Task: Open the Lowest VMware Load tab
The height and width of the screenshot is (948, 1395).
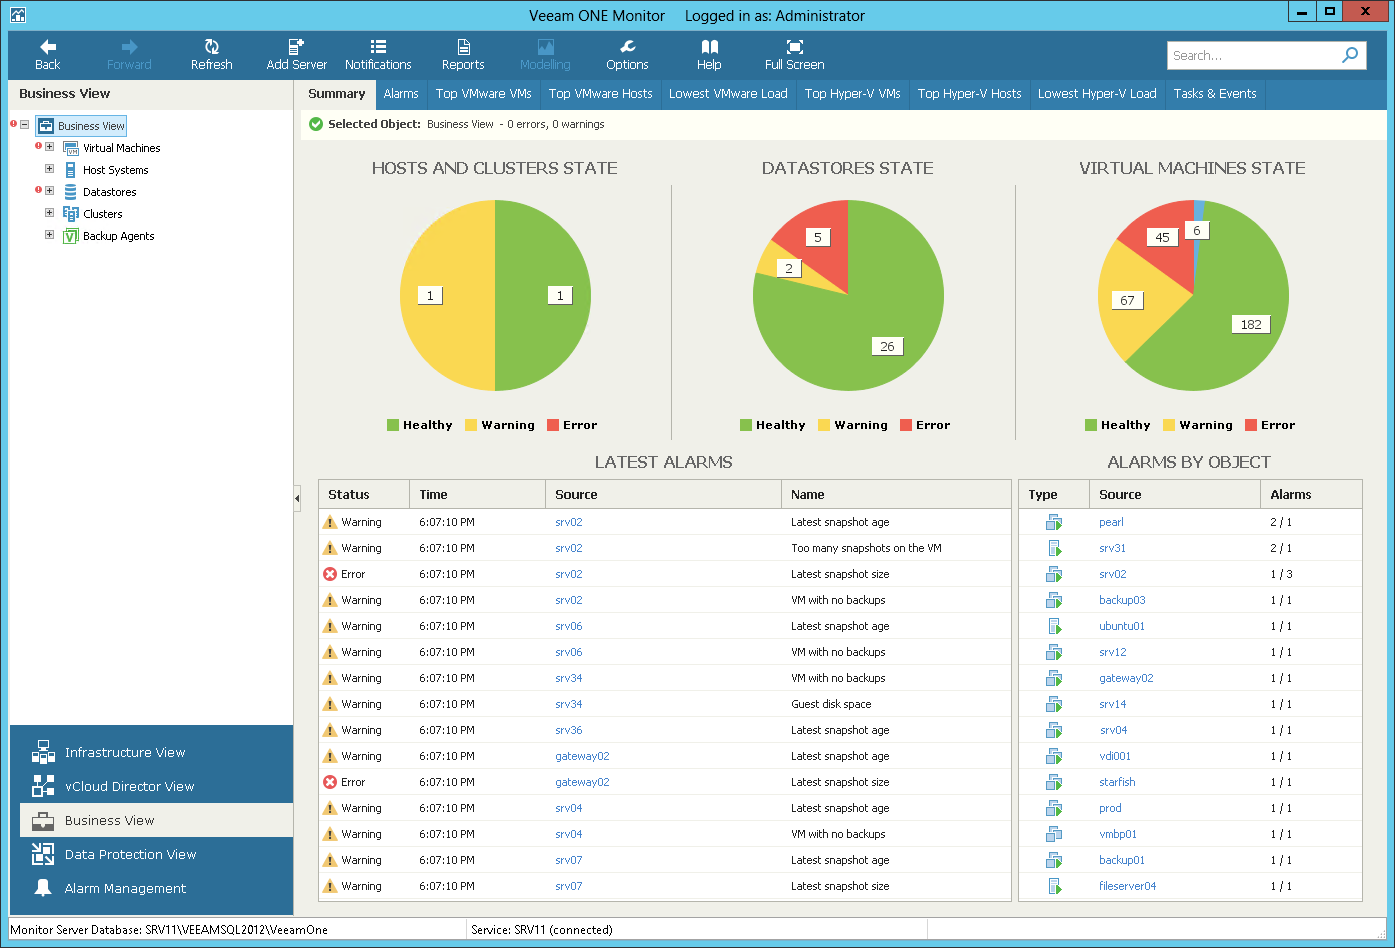Action: point(728,94)
